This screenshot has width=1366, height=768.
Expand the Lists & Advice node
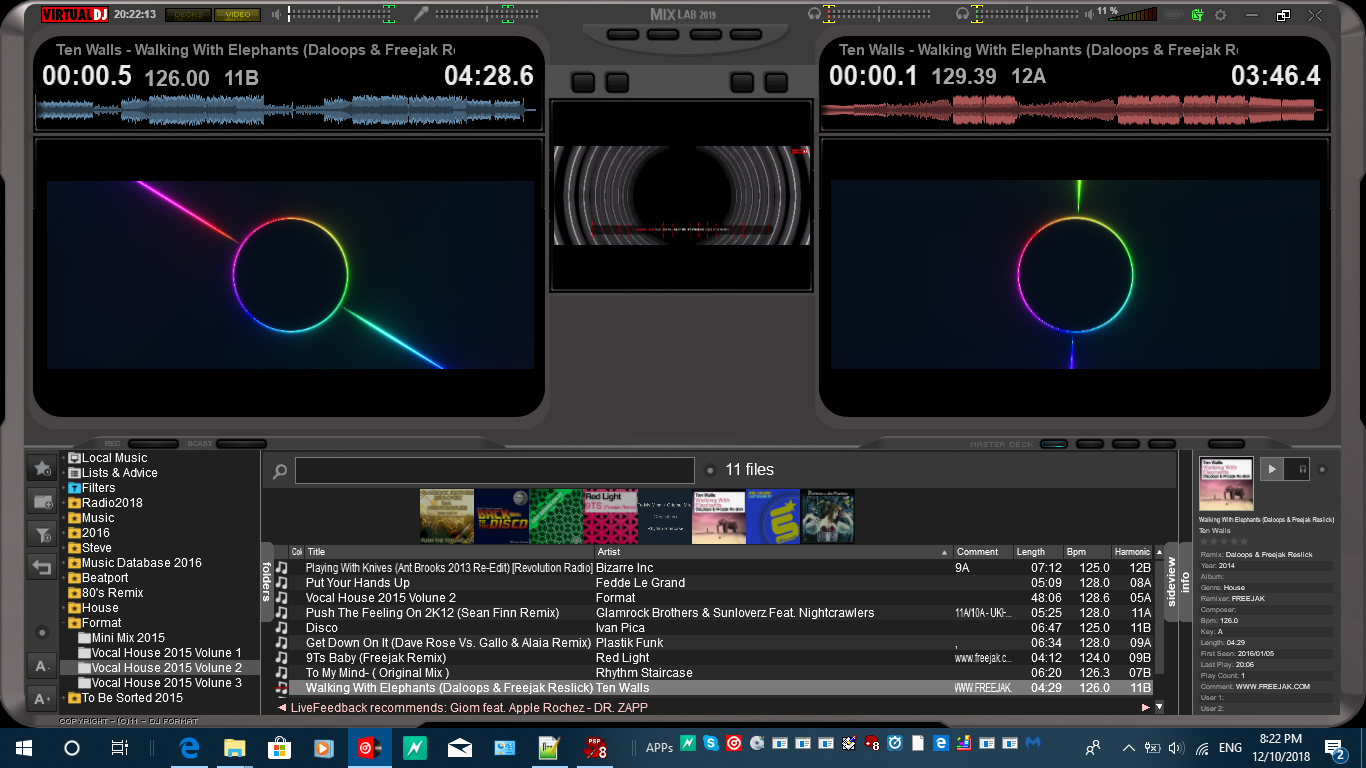[64, 473]
